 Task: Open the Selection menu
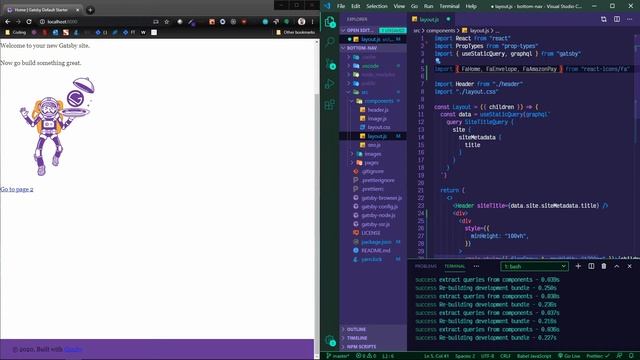click(376, 6)
